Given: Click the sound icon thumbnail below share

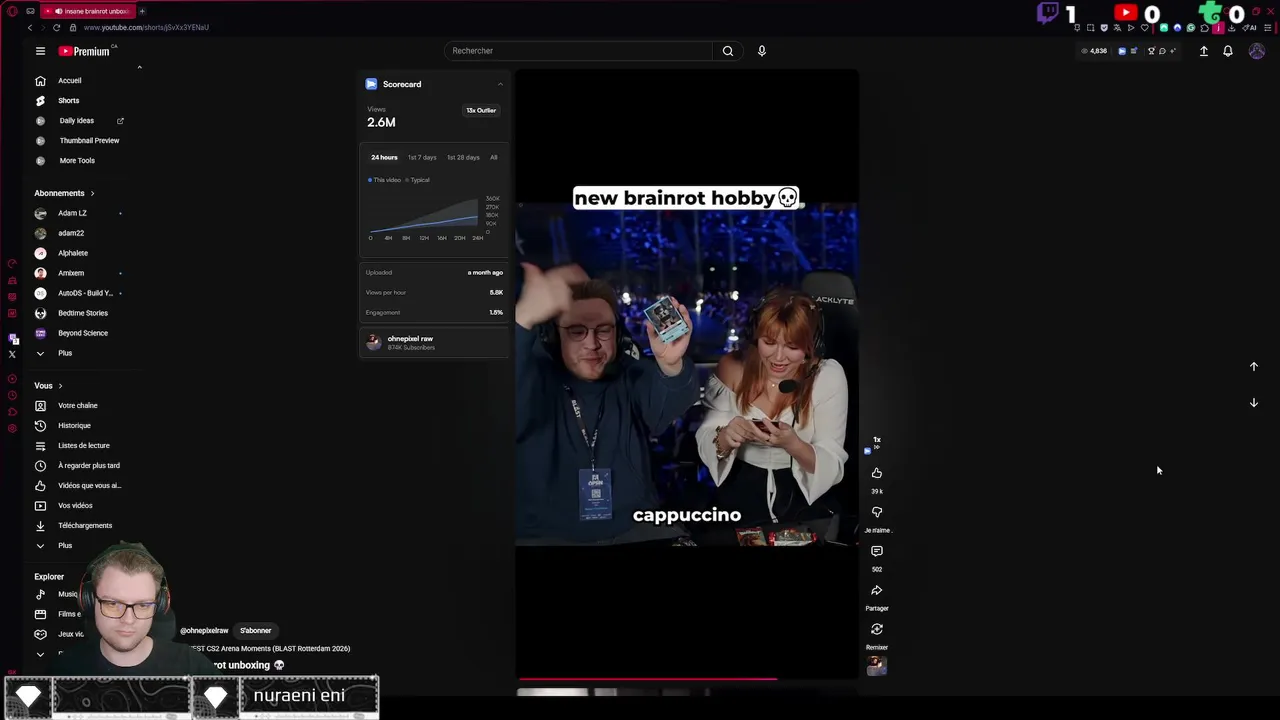Looking at the screenshot, I should tap(877, 666).
